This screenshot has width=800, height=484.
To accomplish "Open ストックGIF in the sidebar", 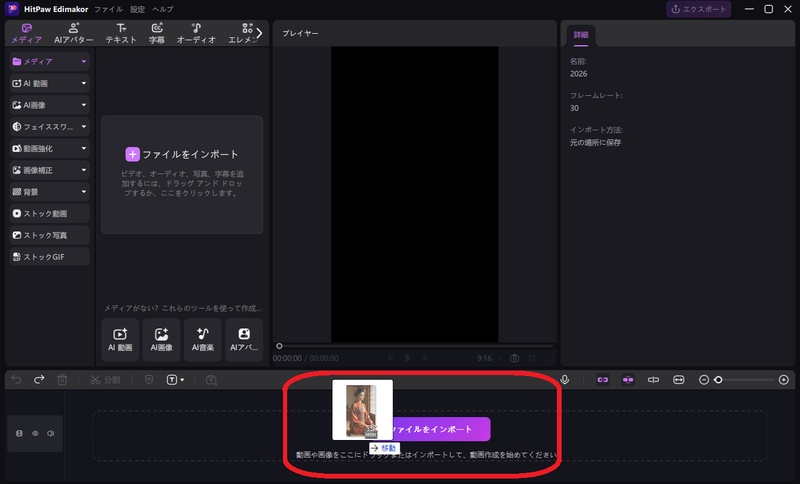I will coord(49,257).
